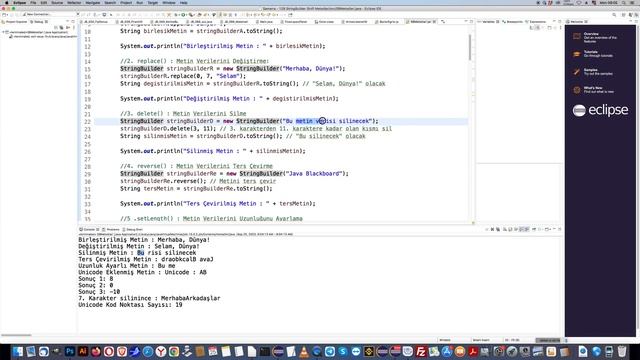Open Illustrator from the Dock
Image resolution: width=640 pixels, height=360 pixels.
click(x=83, y=351)
